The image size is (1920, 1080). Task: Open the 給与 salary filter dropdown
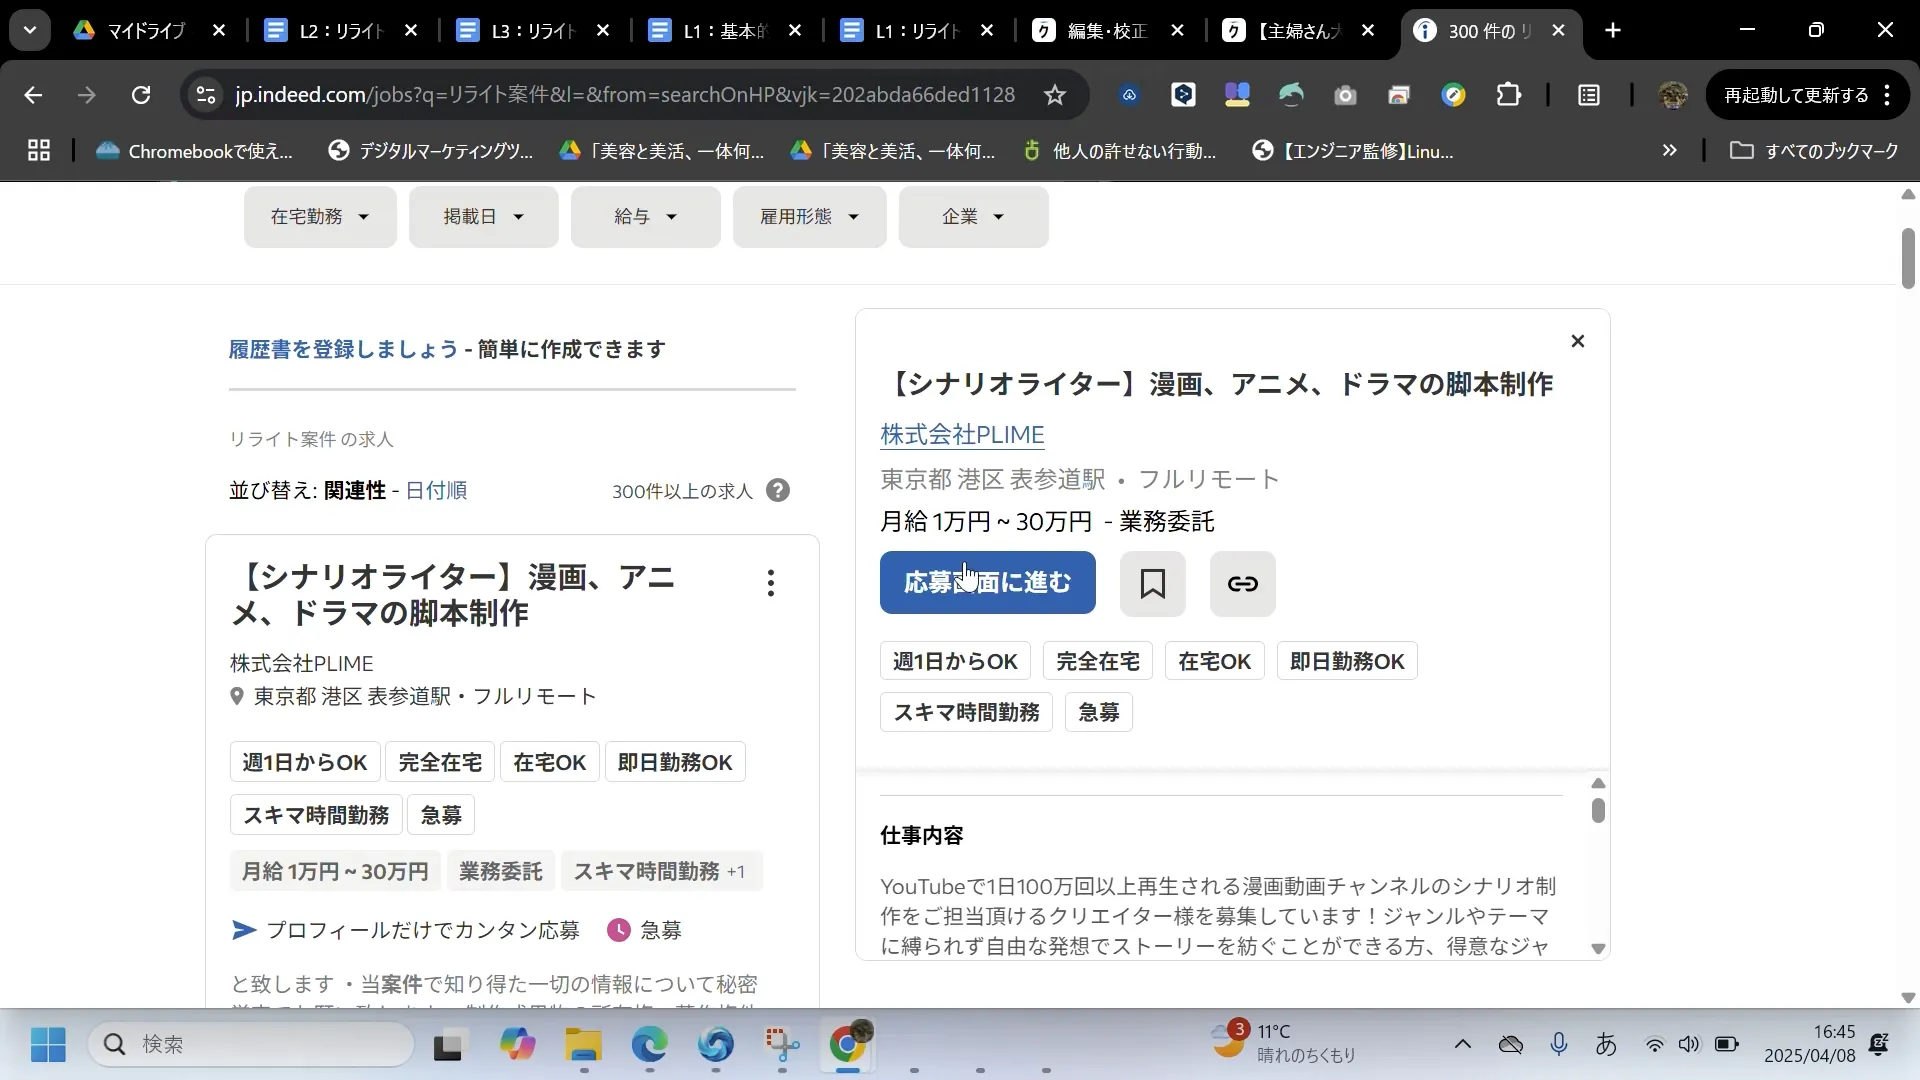[645, 216]
